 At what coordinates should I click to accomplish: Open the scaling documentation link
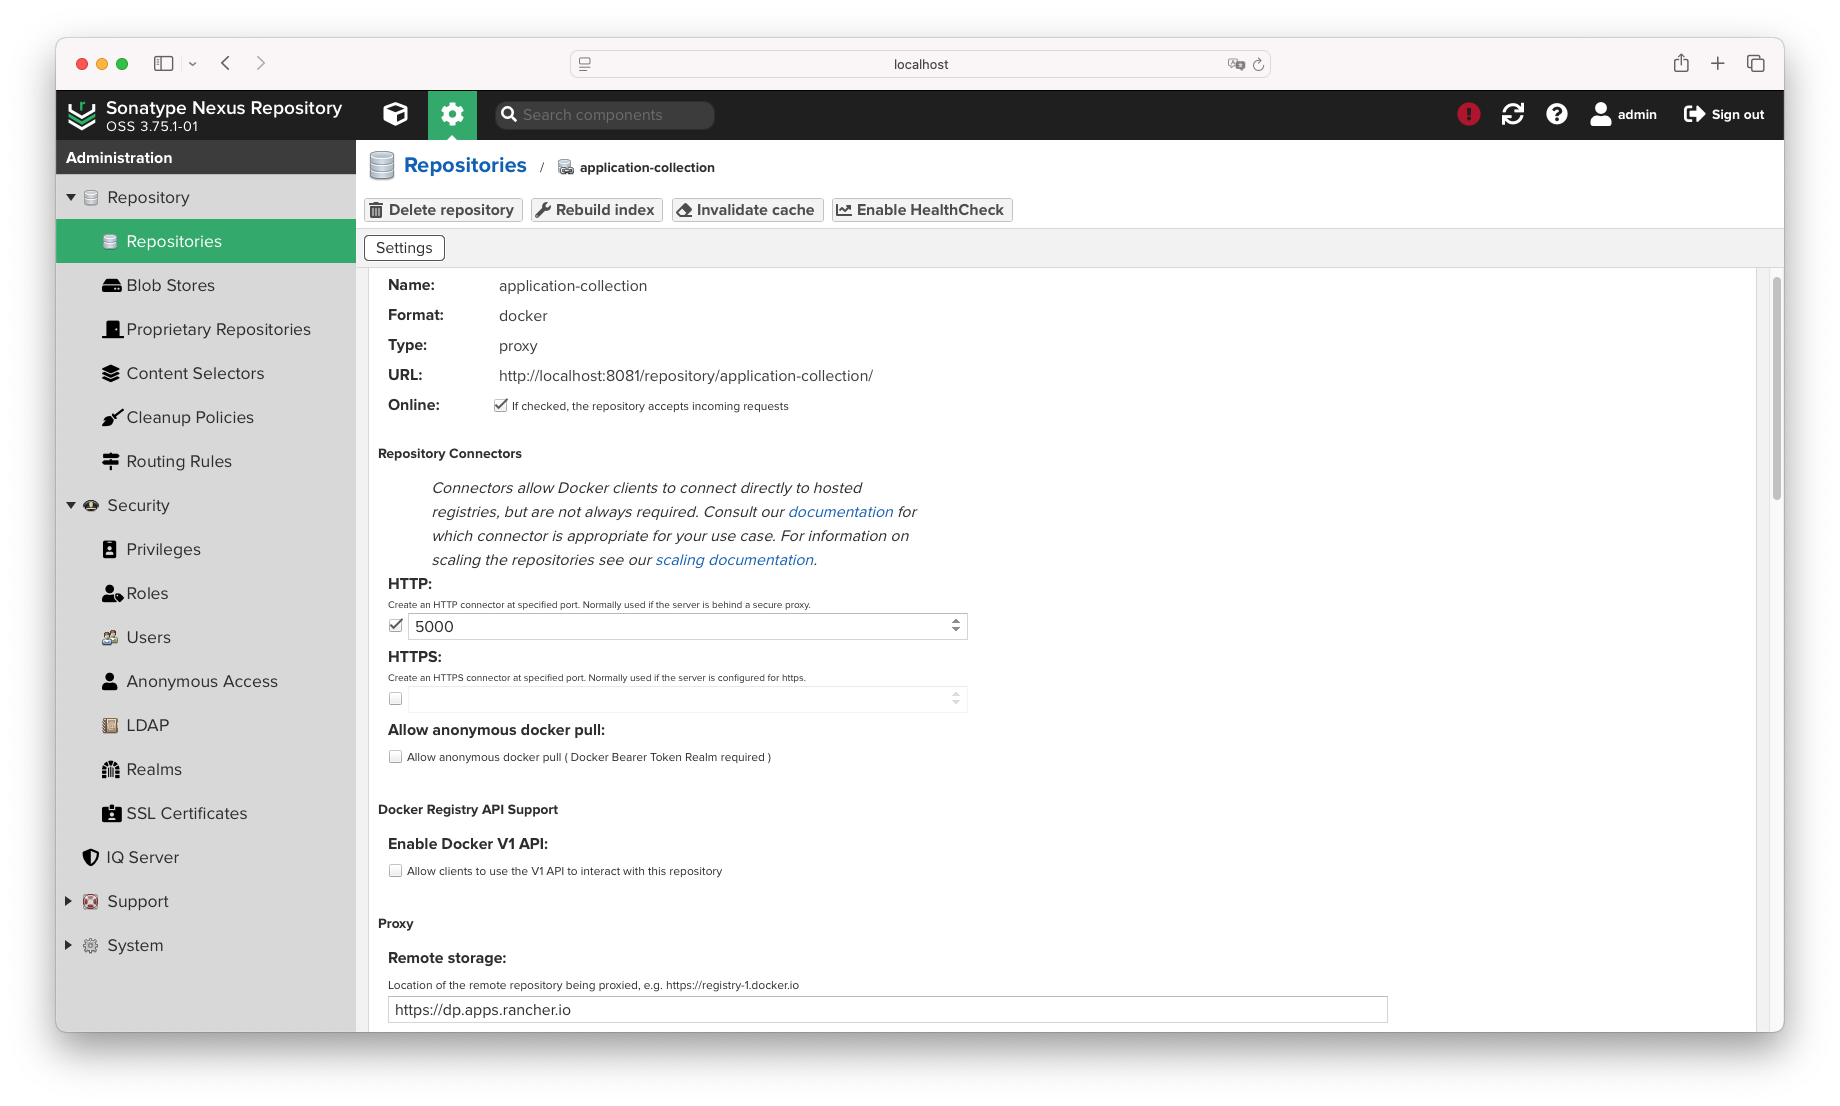click(x=734, y=560)
